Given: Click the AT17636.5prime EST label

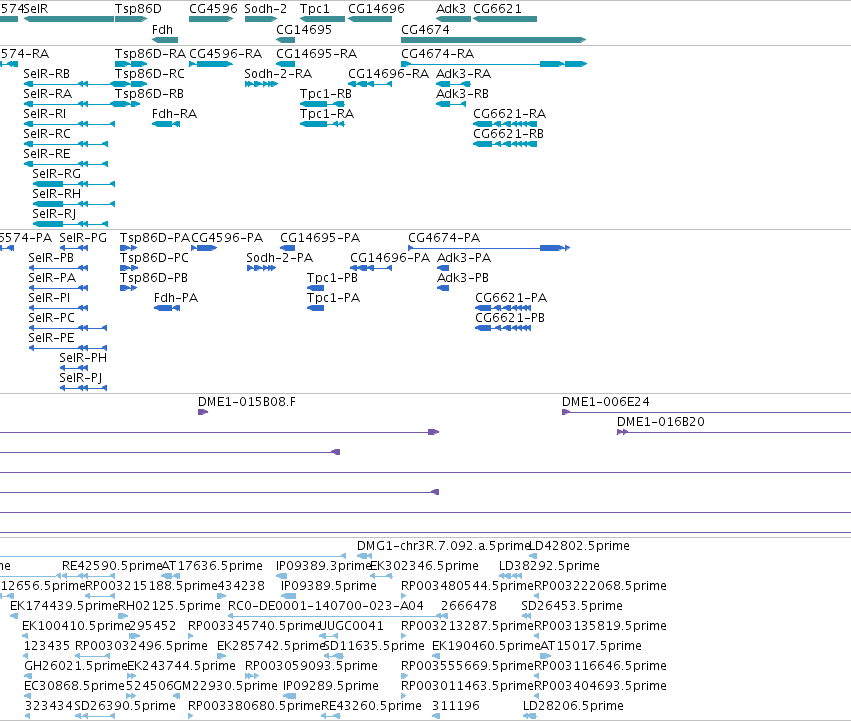Looking at the screenshot, I should pos(212,565).
